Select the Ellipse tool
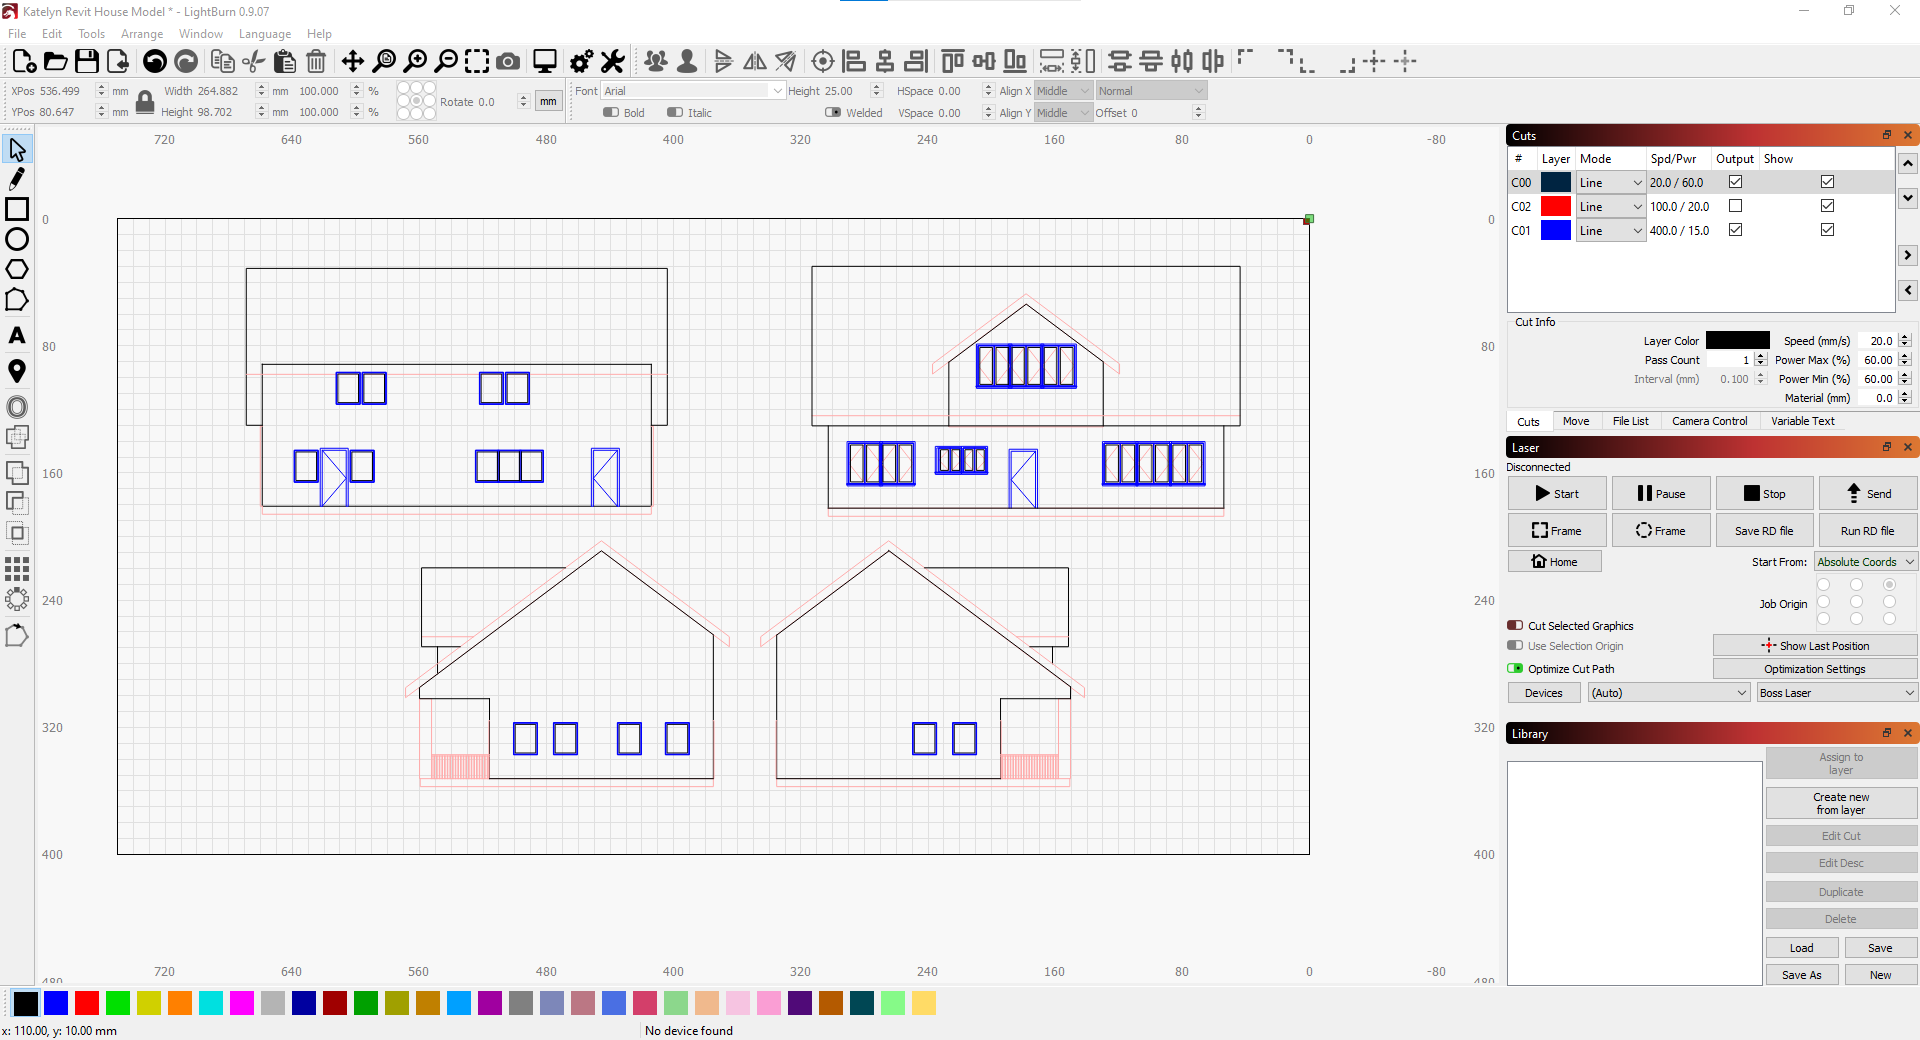The width and height of the screenshot is (1920, 1040). click(16, 239)
